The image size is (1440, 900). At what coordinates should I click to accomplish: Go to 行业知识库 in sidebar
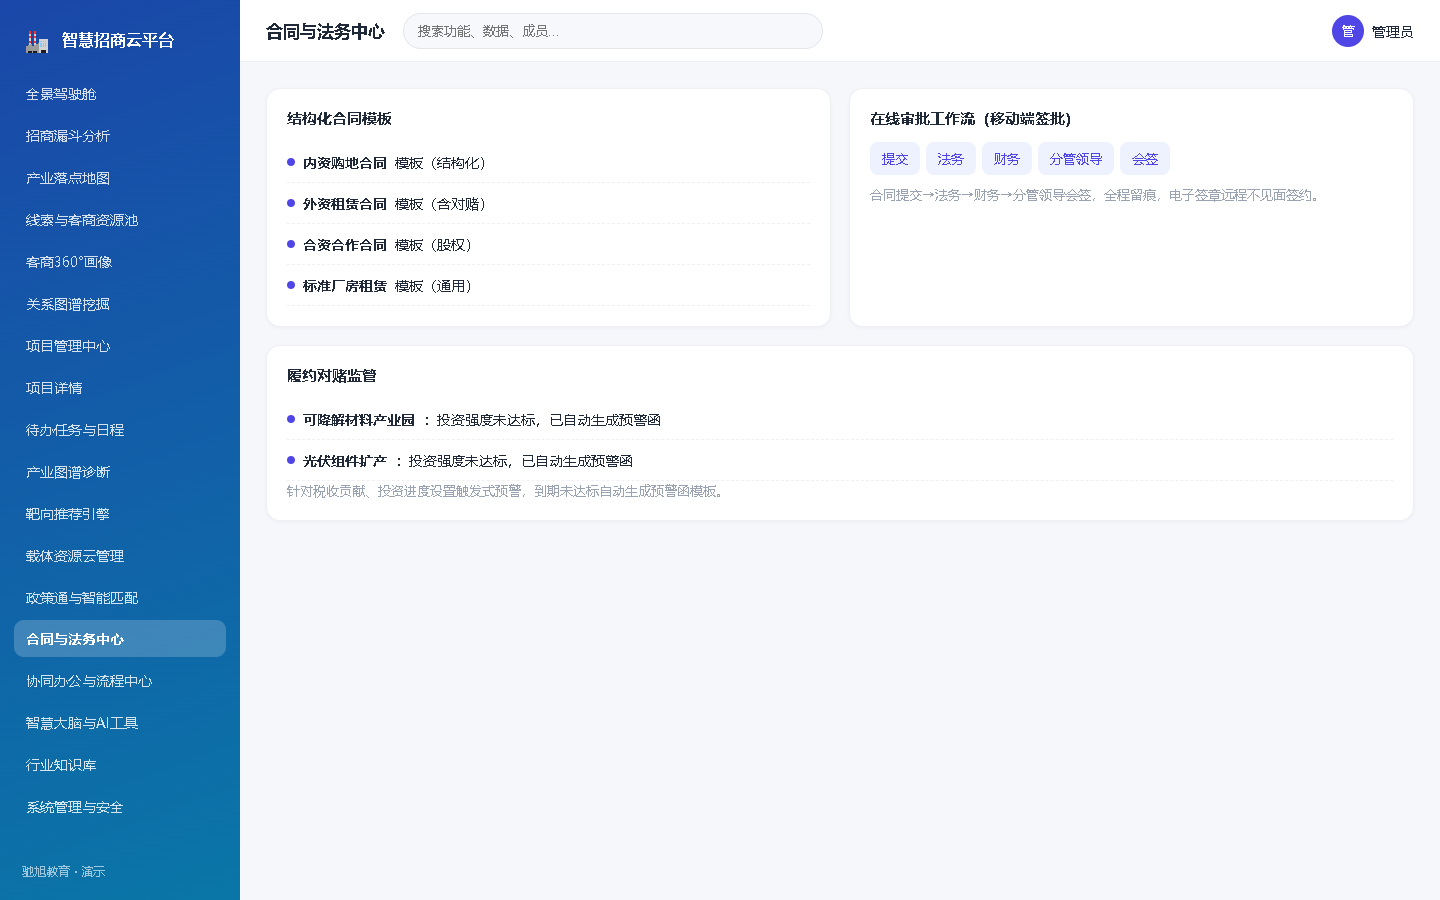(120, 765)
